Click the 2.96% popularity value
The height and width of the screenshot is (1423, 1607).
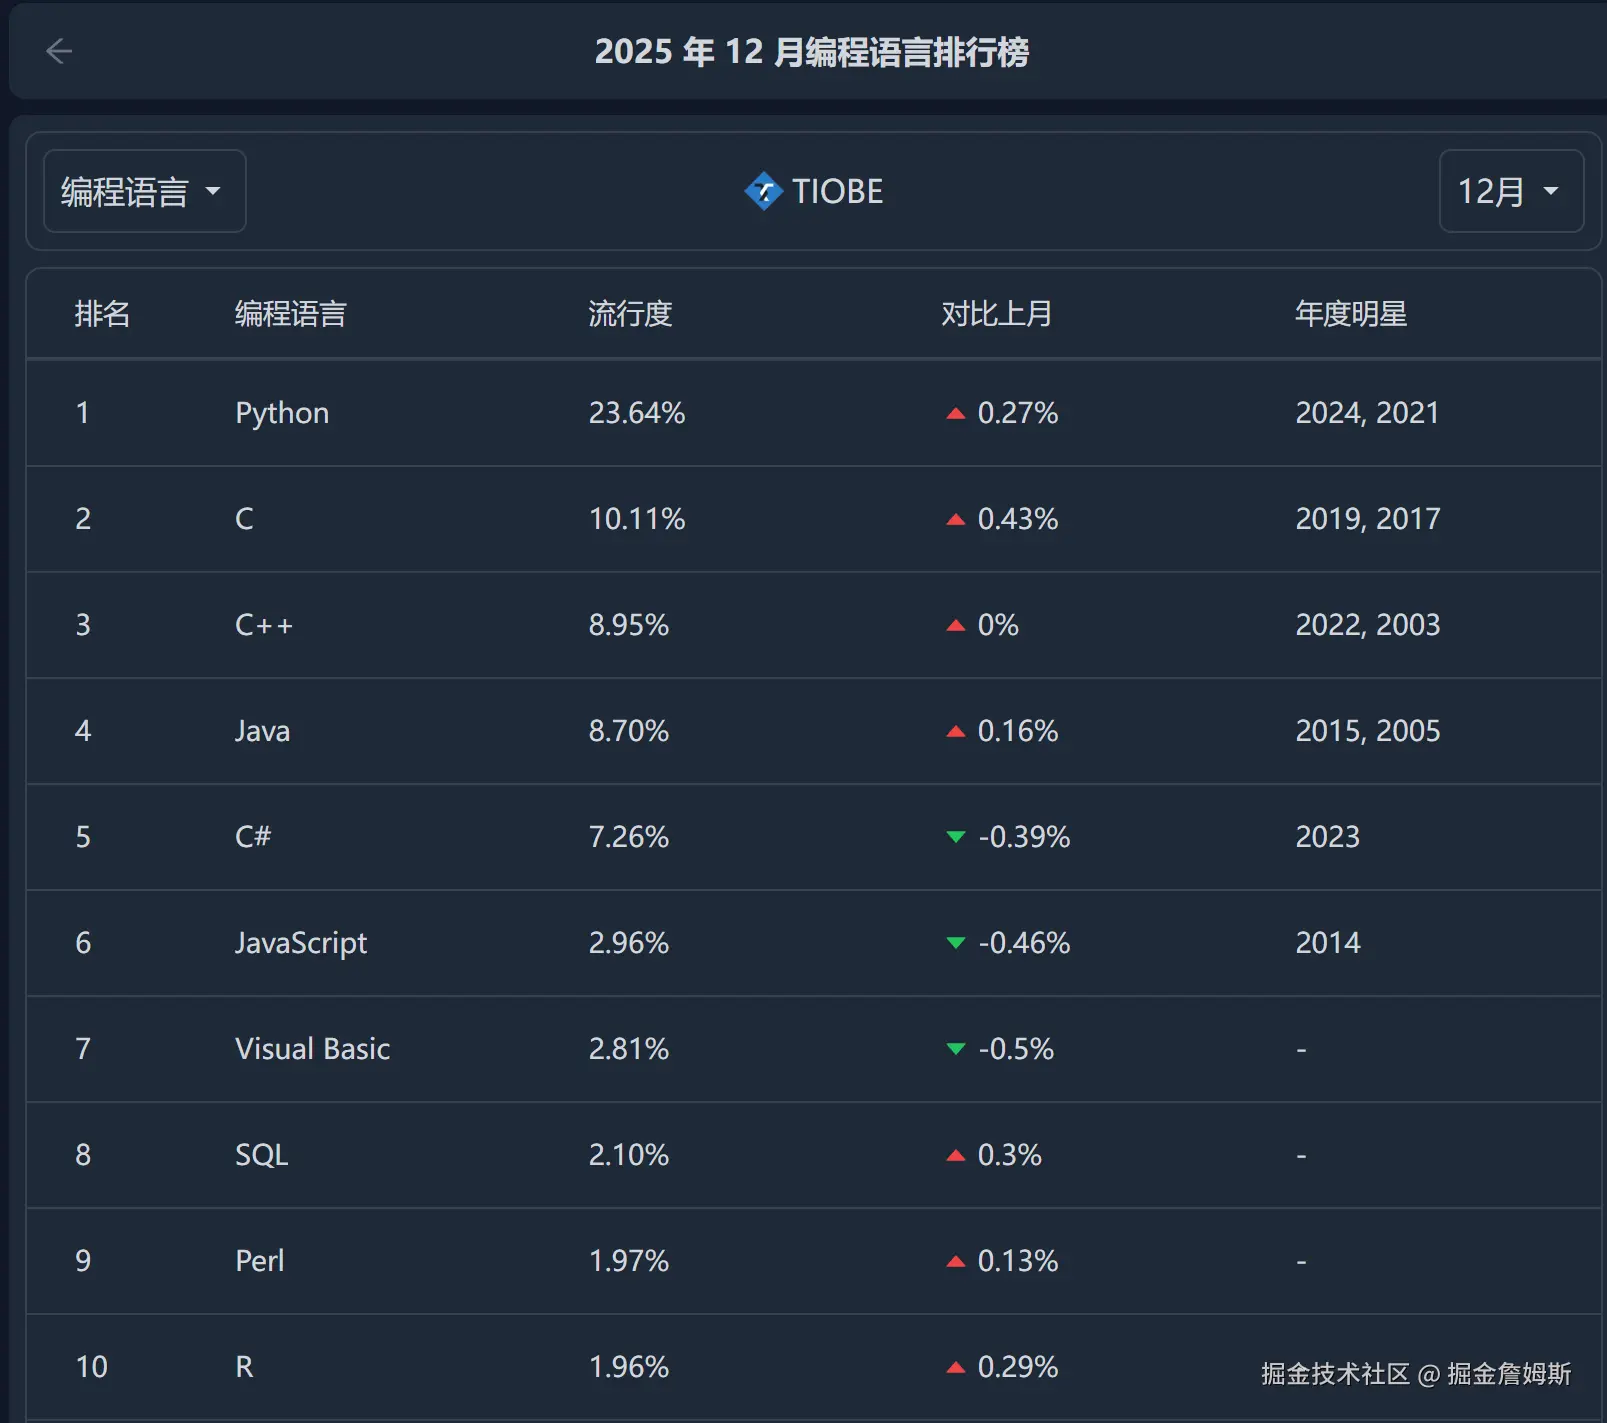coord(628,943)
